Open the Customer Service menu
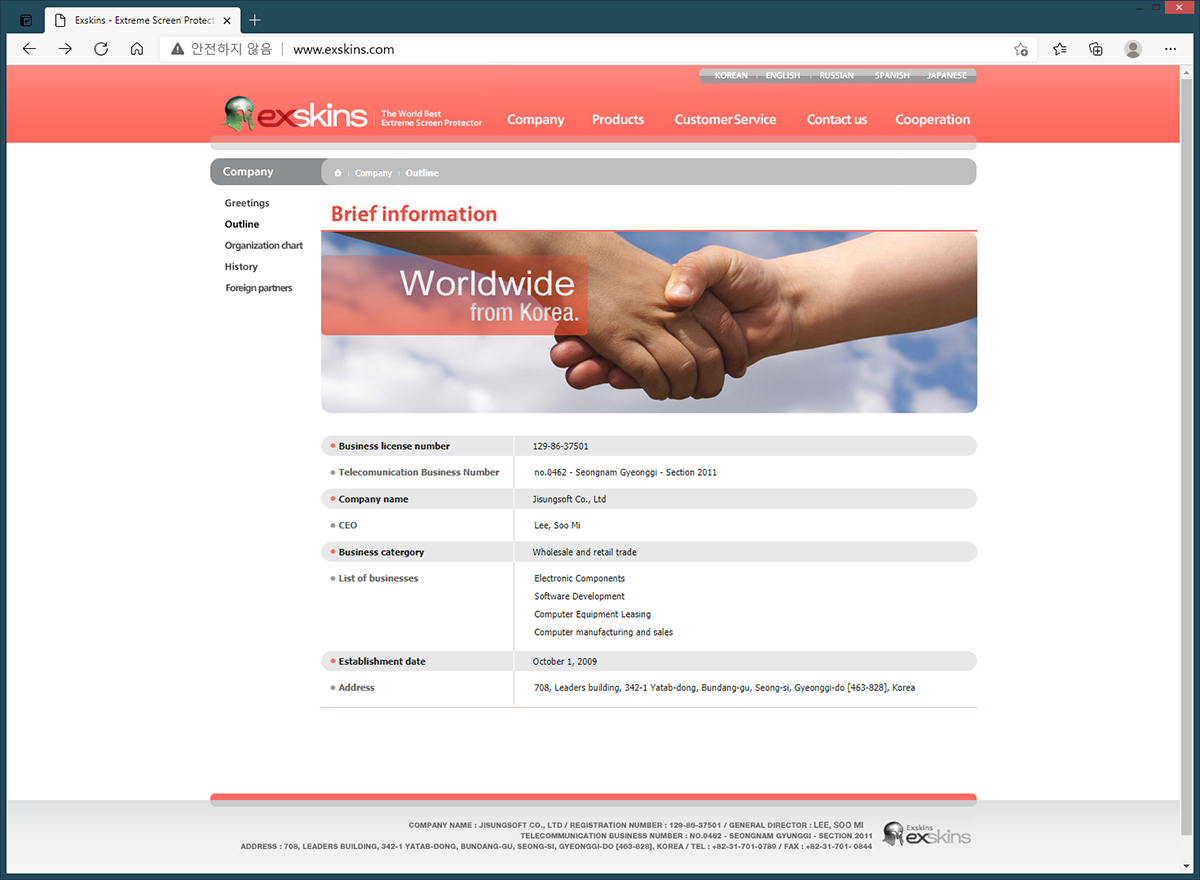 point(725,119)
